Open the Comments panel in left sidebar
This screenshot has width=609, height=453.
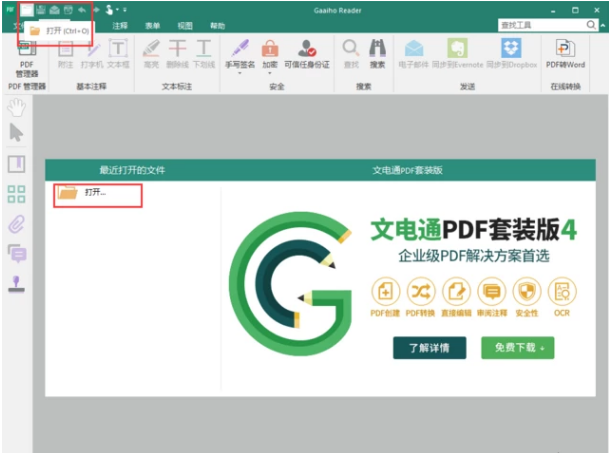point(17,253)
